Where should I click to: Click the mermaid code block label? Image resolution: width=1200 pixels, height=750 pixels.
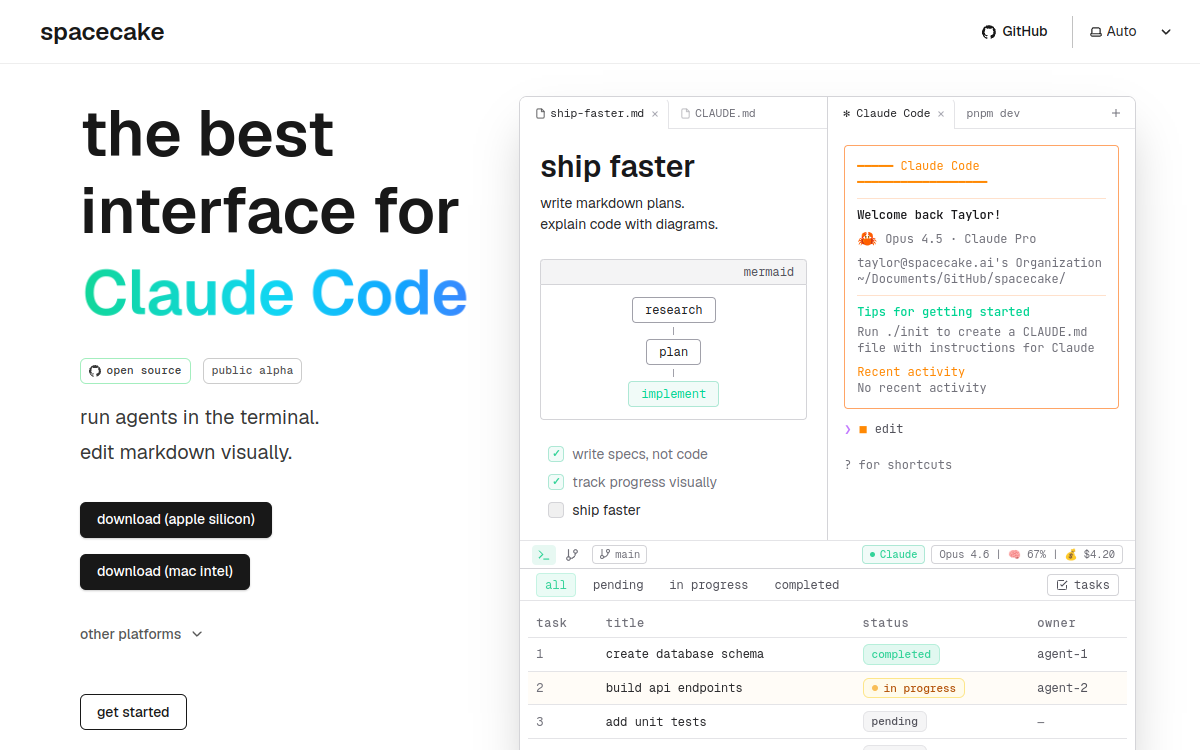tap(768, 272)
